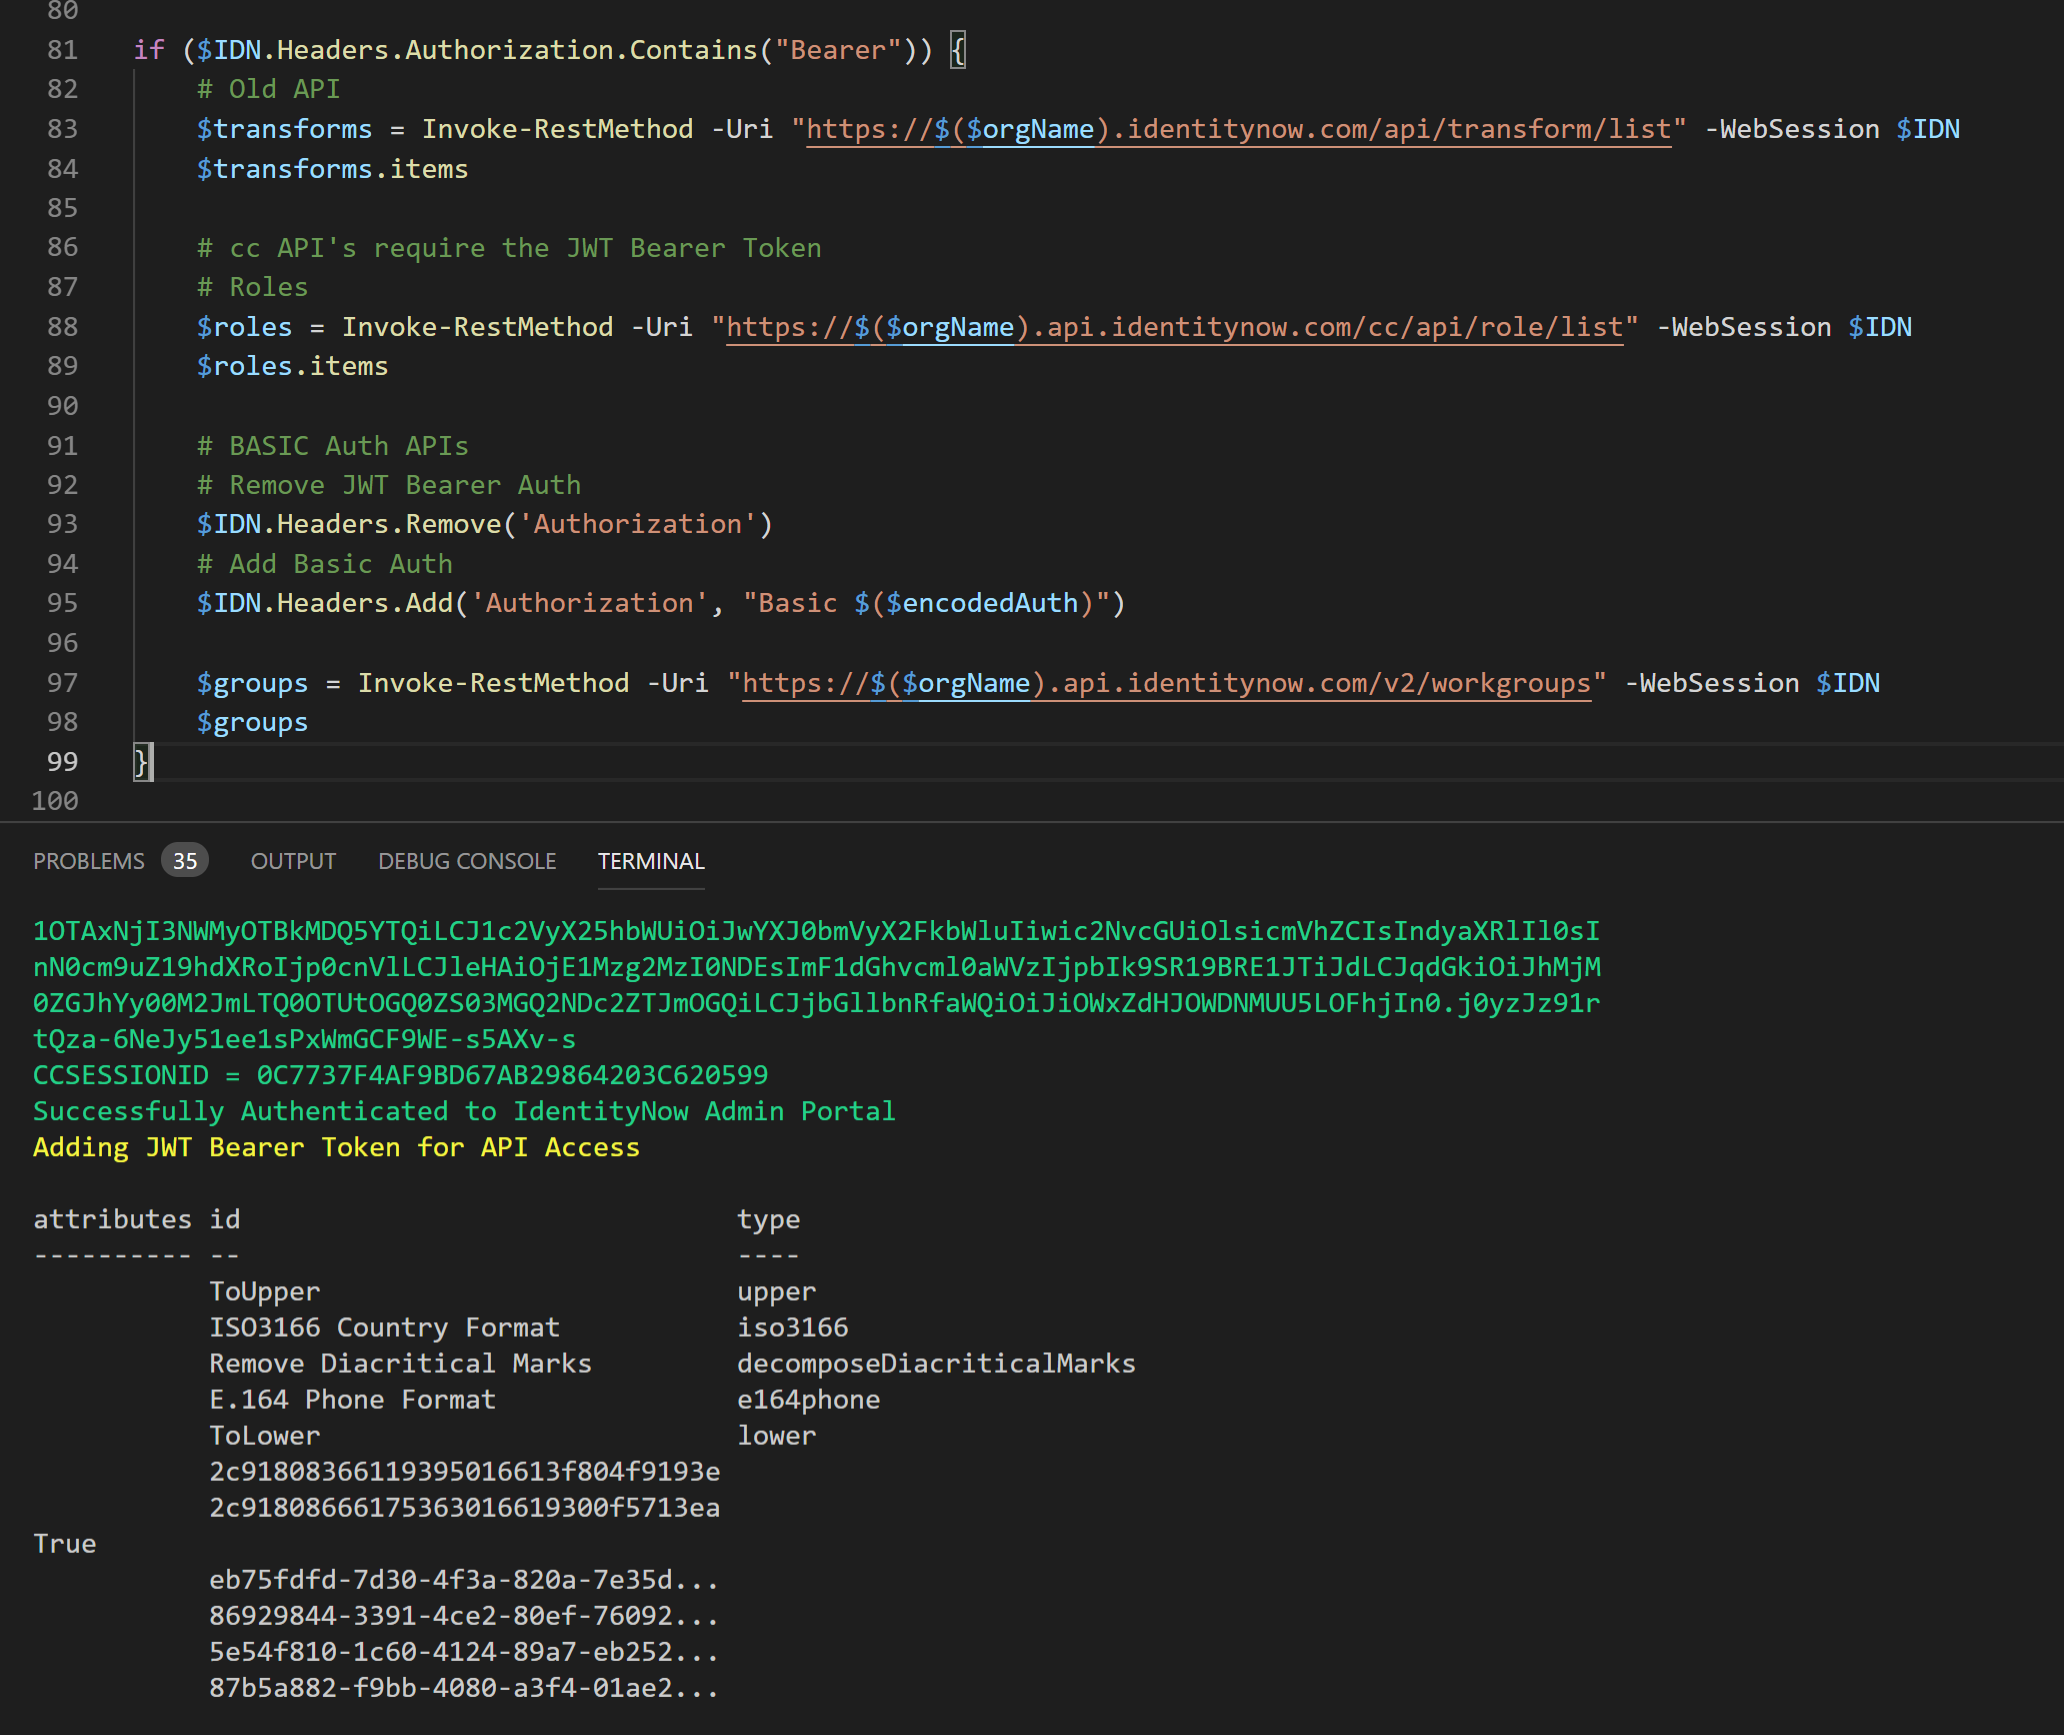
Task: Open the OUTPUT panel tab
Action: point(293,860)
